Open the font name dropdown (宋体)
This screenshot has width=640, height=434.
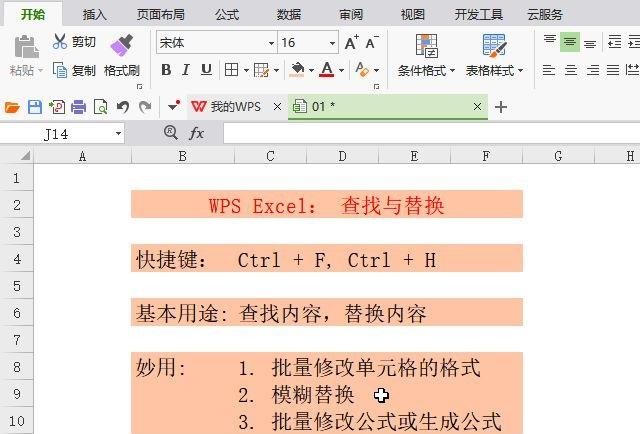271,43
